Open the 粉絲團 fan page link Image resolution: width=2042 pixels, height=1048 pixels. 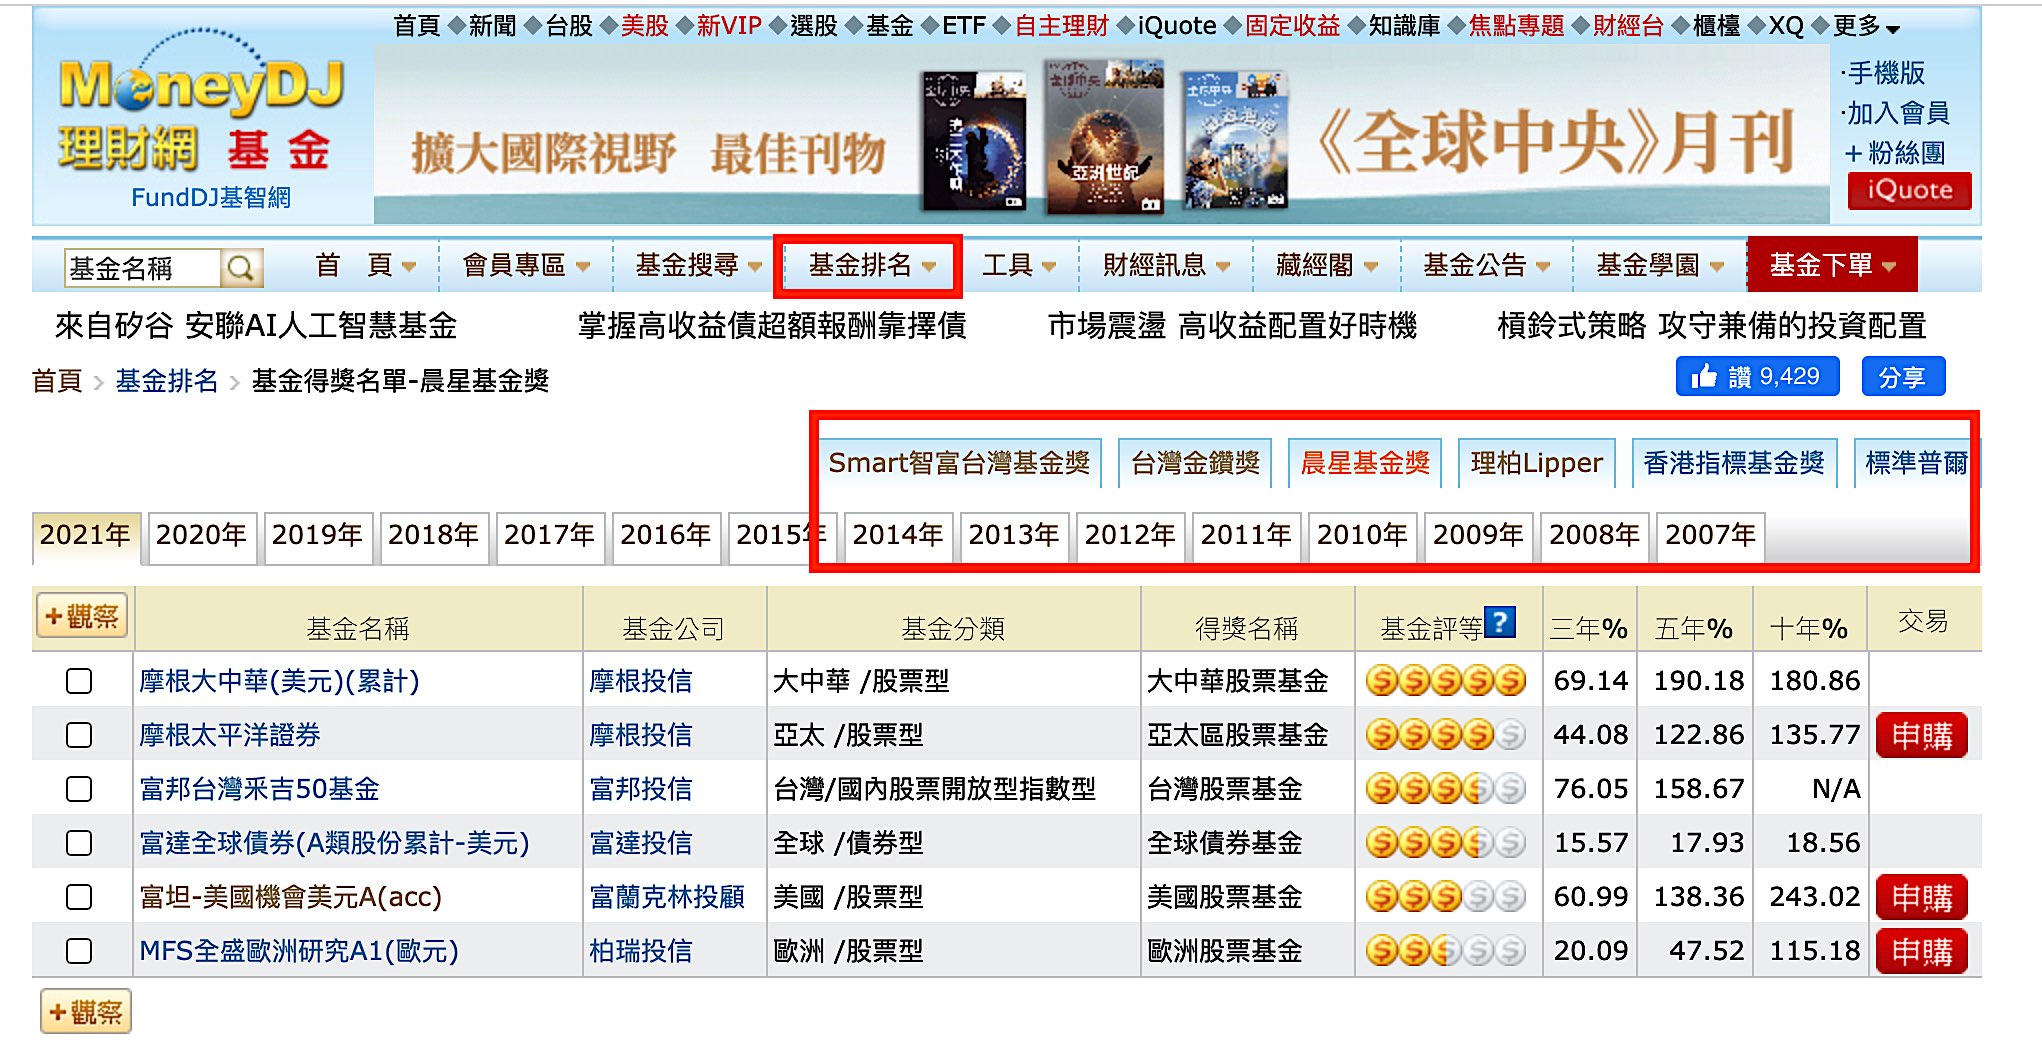pyautogui.click(x=1896, y=153)
